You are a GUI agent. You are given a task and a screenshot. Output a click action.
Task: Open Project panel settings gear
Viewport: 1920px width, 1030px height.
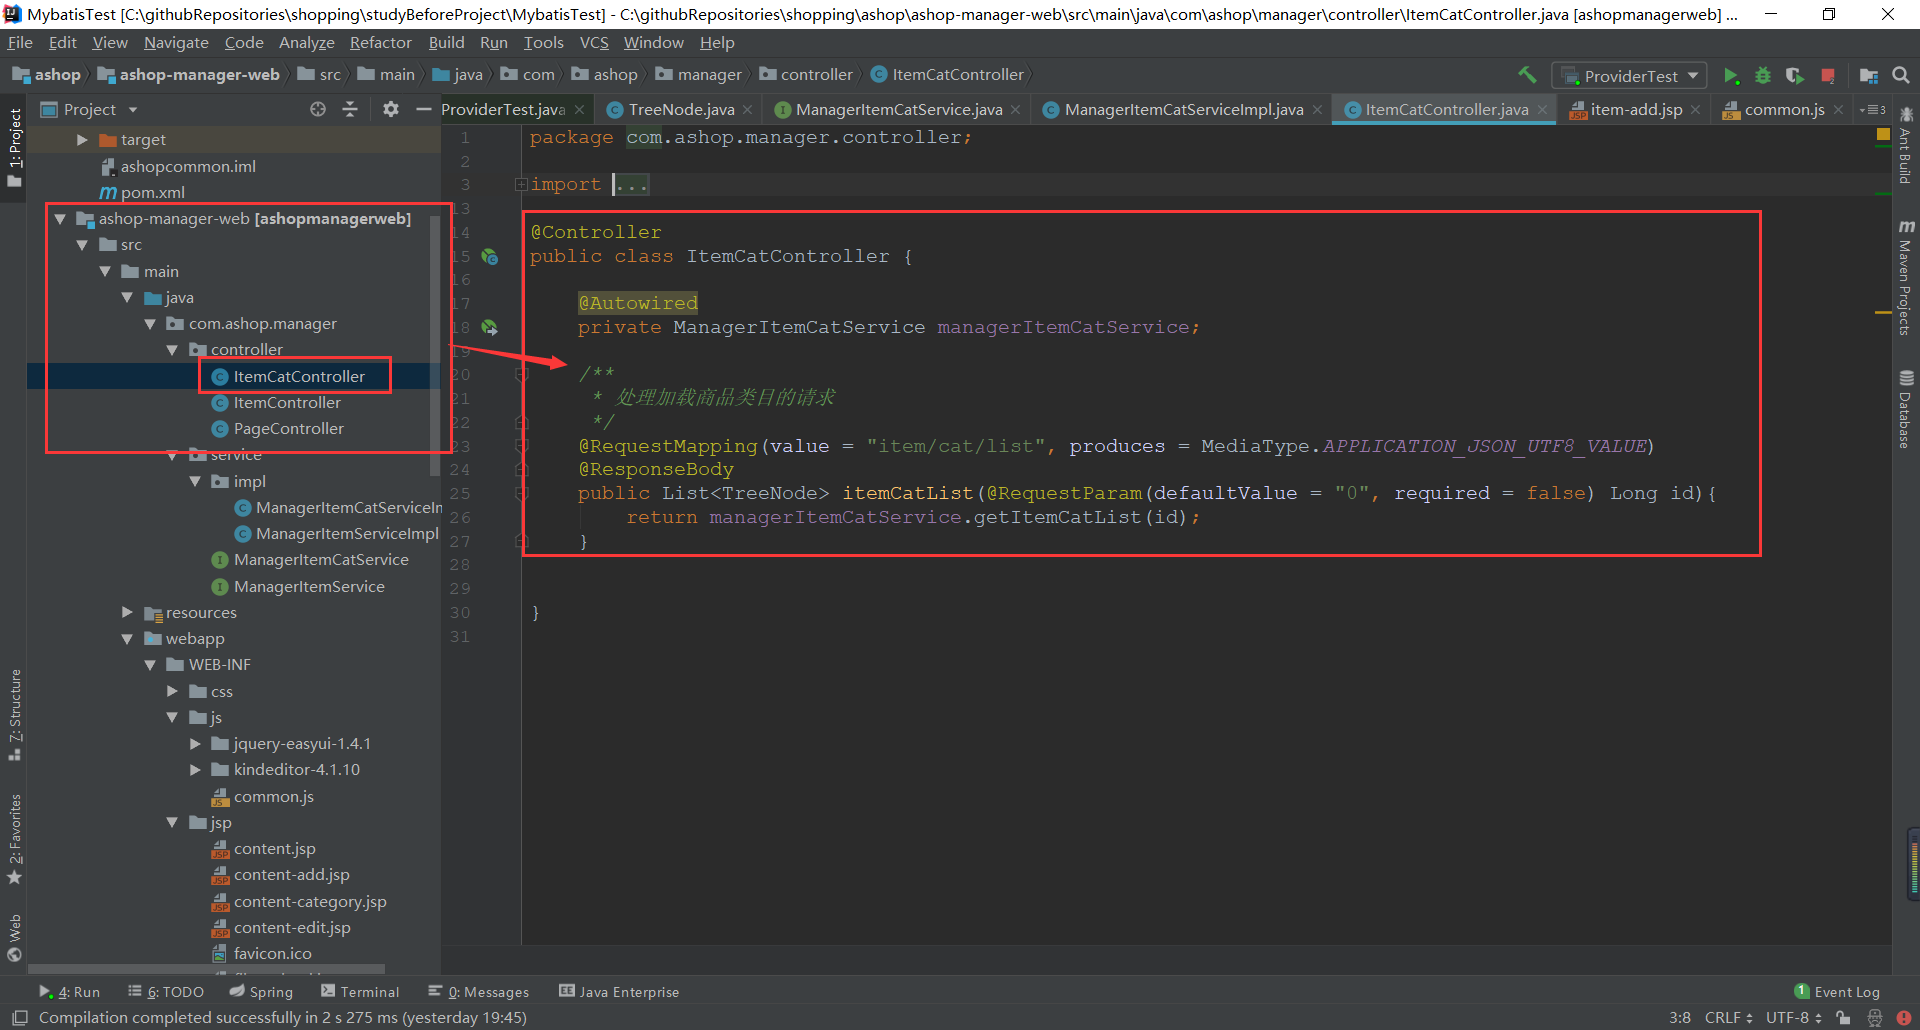(390, 109)
